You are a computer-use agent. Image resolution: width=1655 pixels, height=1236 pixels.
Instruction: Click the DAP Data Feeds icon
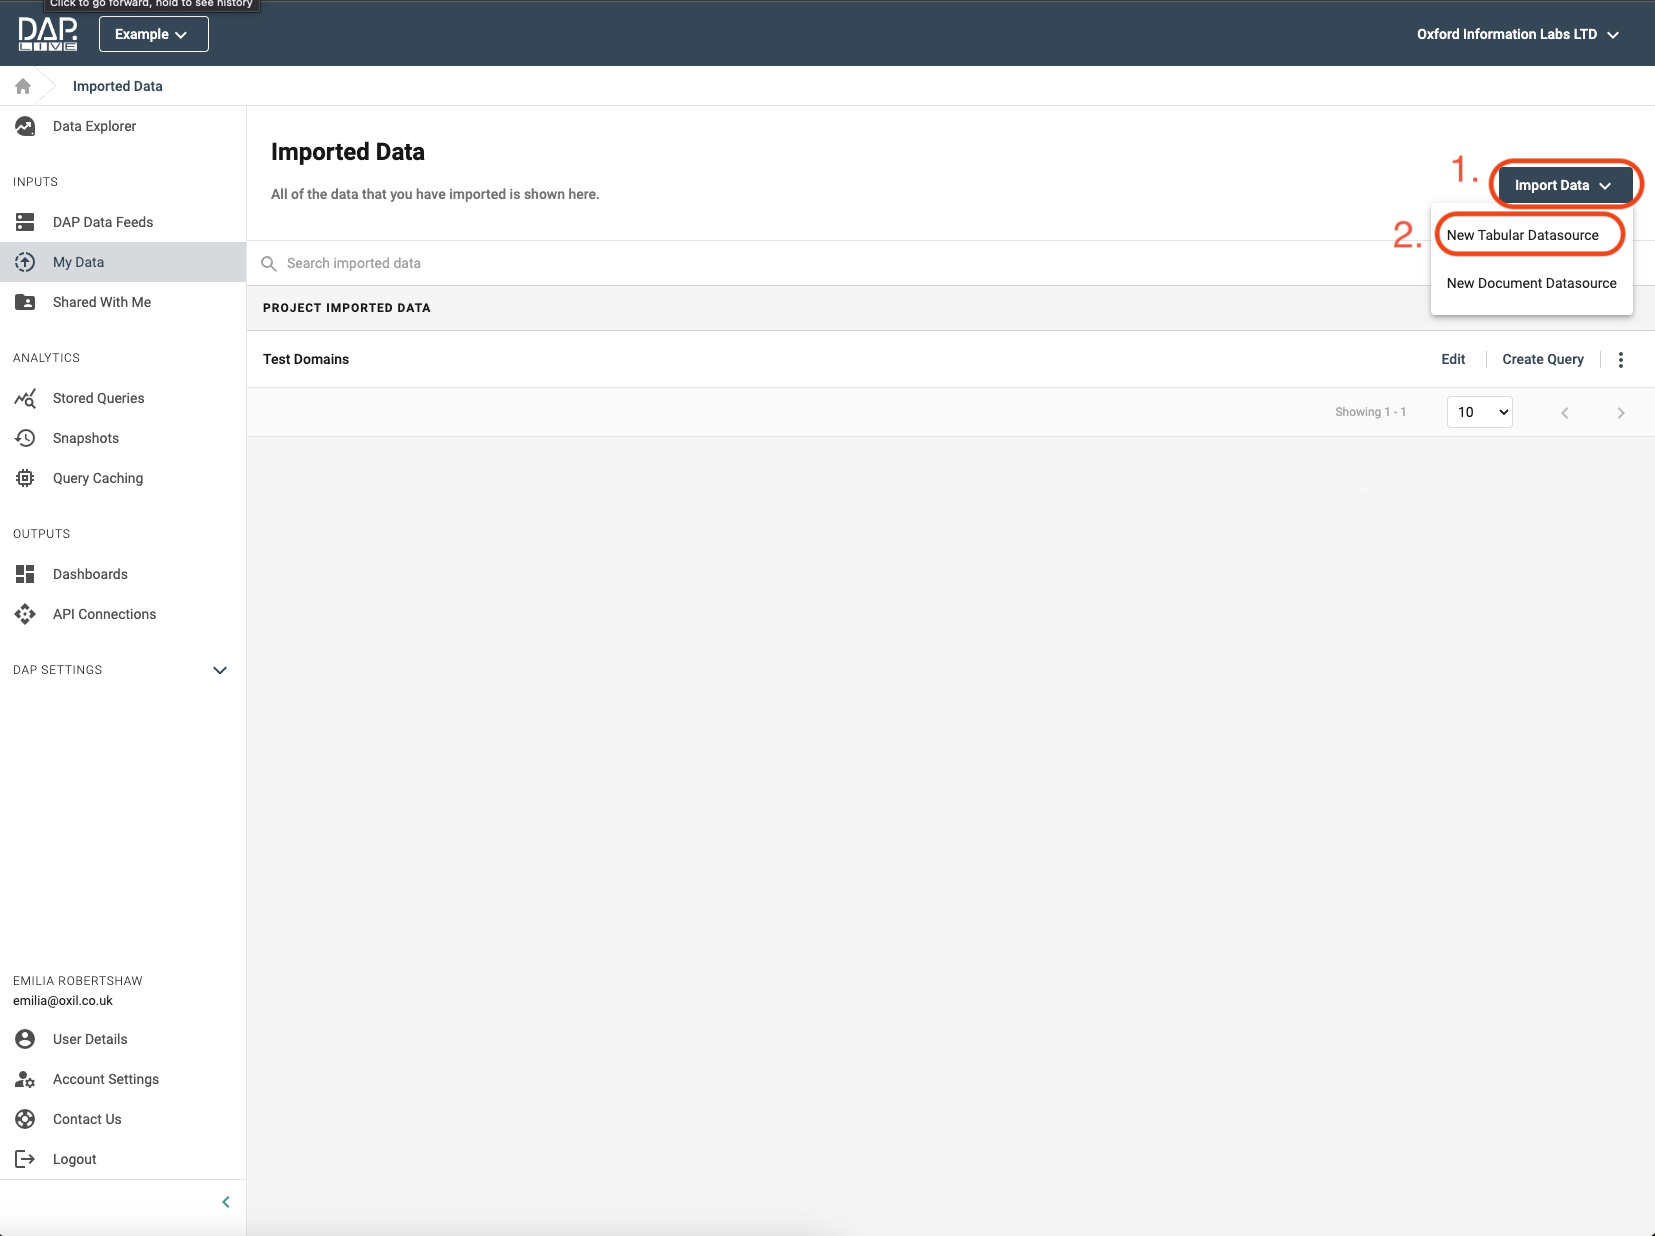(25, 222)
